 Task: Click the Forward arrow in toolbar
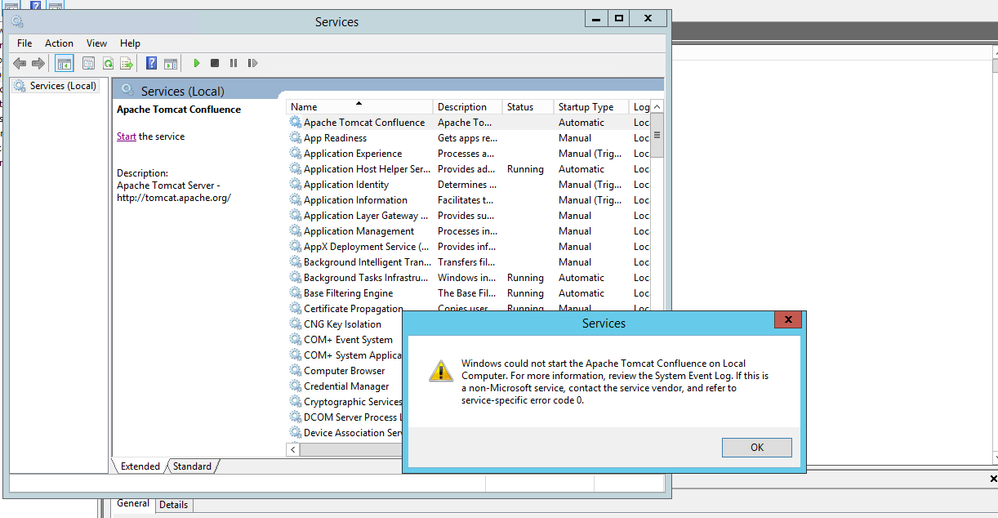(x=38, y=63)
